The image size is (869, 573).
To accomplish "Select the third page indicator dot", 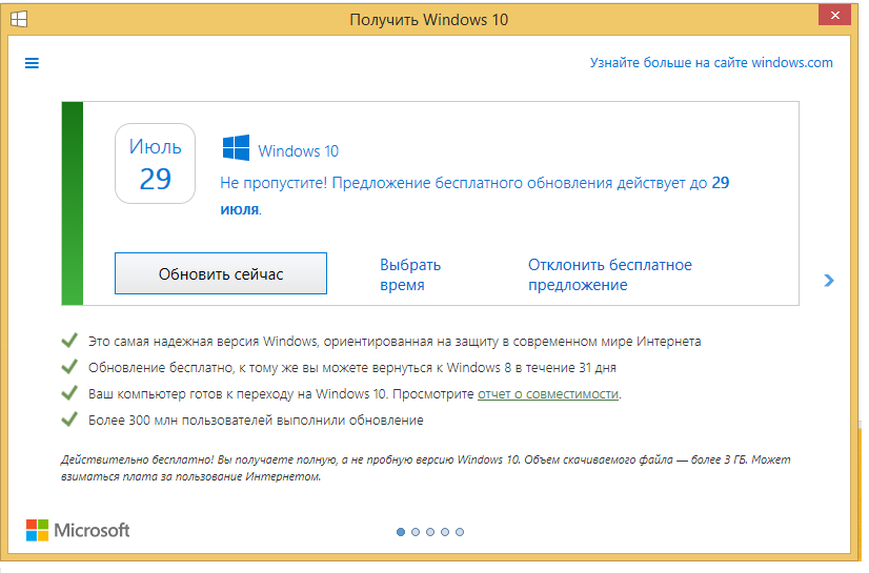I will (x=430, y=532).
